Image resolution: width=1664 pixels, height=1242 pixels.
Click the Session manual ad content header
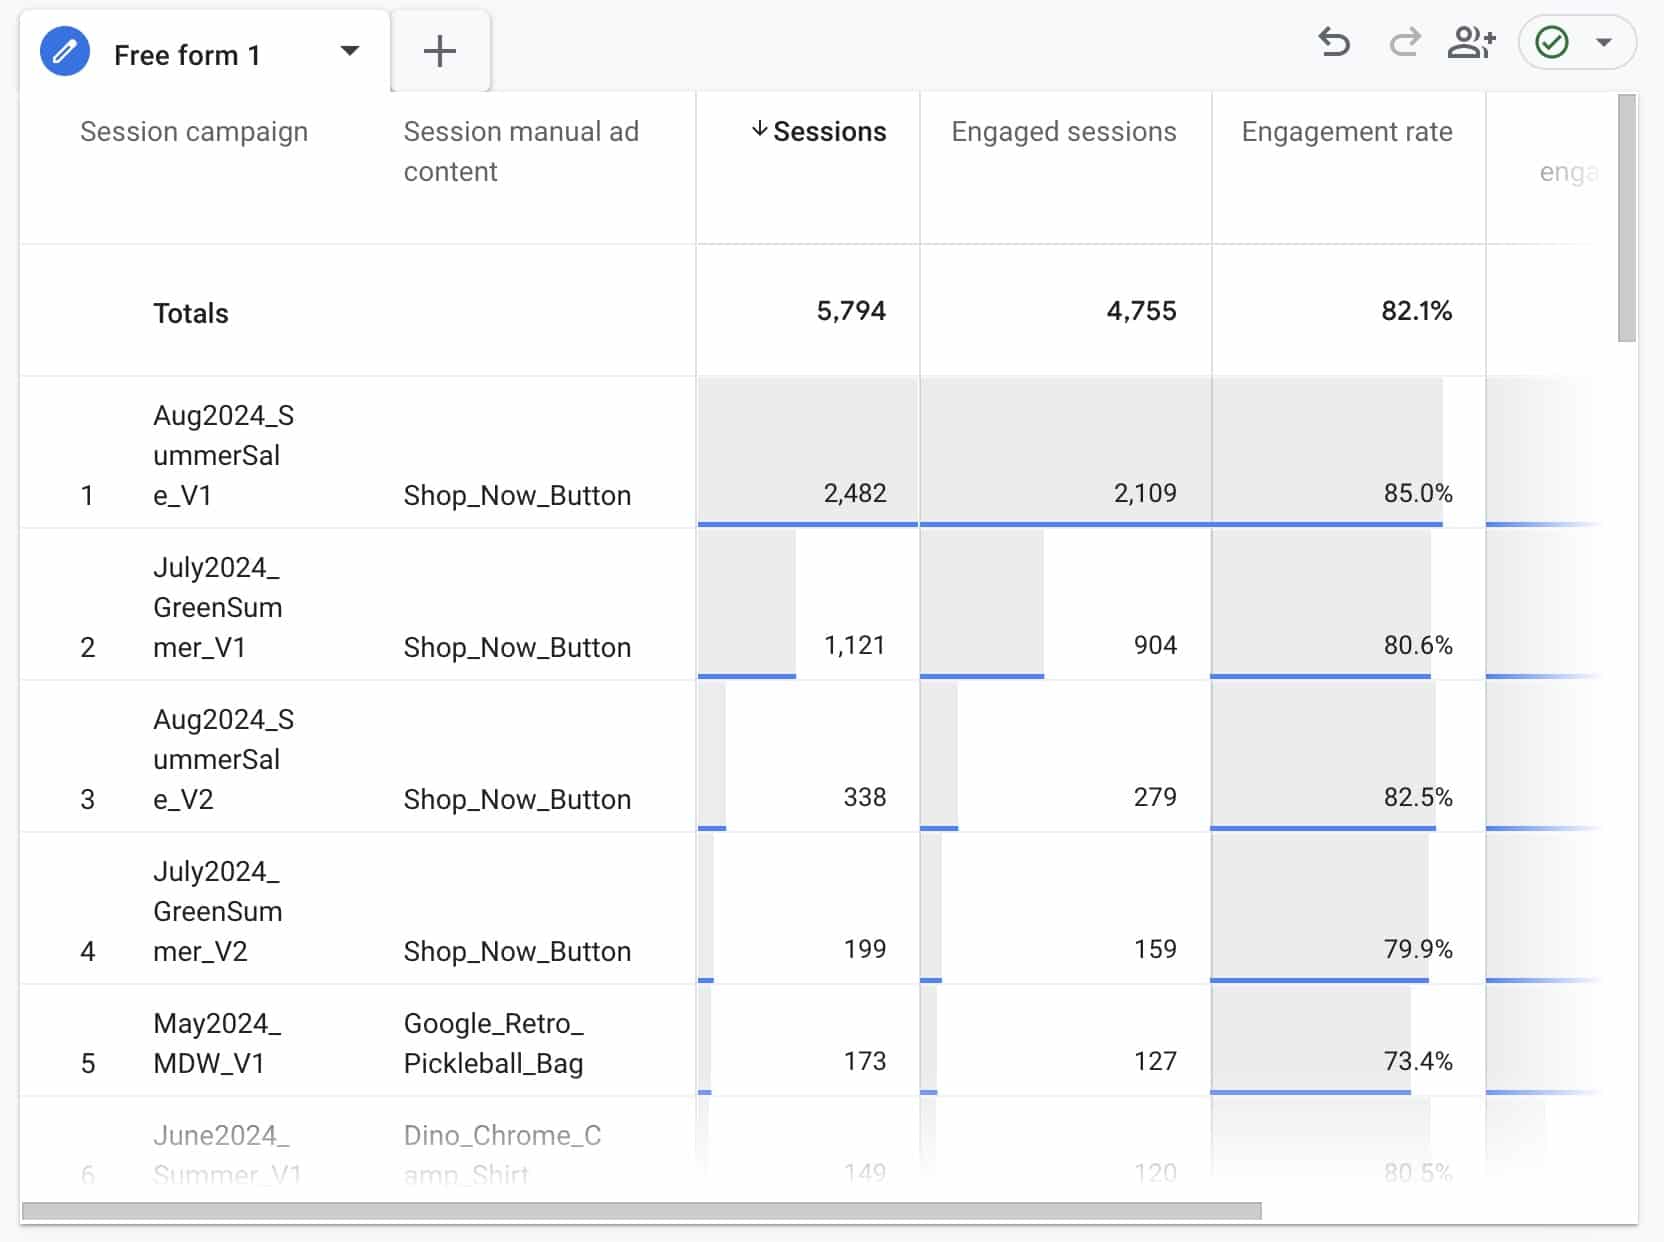520,151
